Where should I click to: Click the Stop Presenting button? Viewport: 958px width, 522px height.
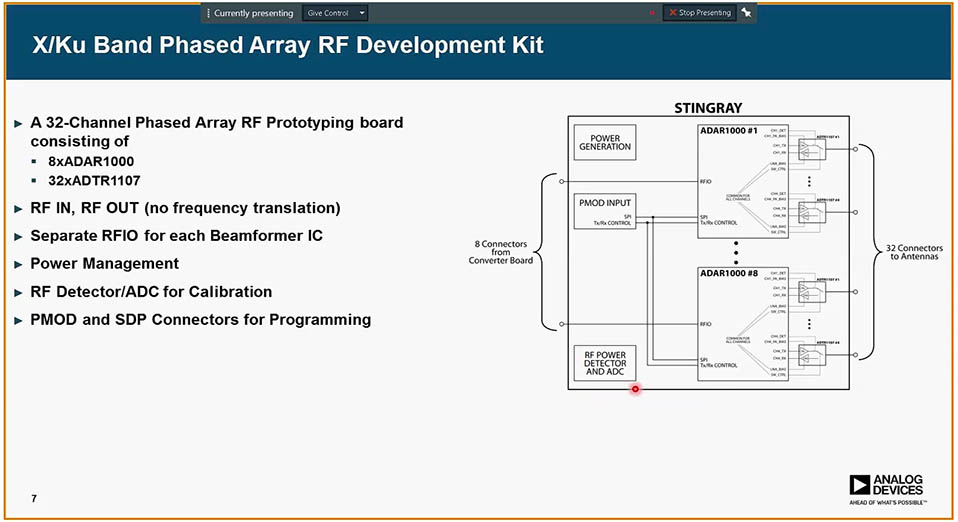pos(699,13)
